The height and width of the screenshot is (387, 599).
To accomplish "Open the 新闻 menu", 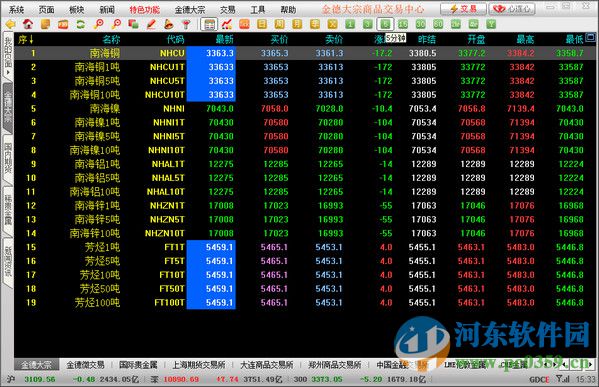I will coord(107,10).
